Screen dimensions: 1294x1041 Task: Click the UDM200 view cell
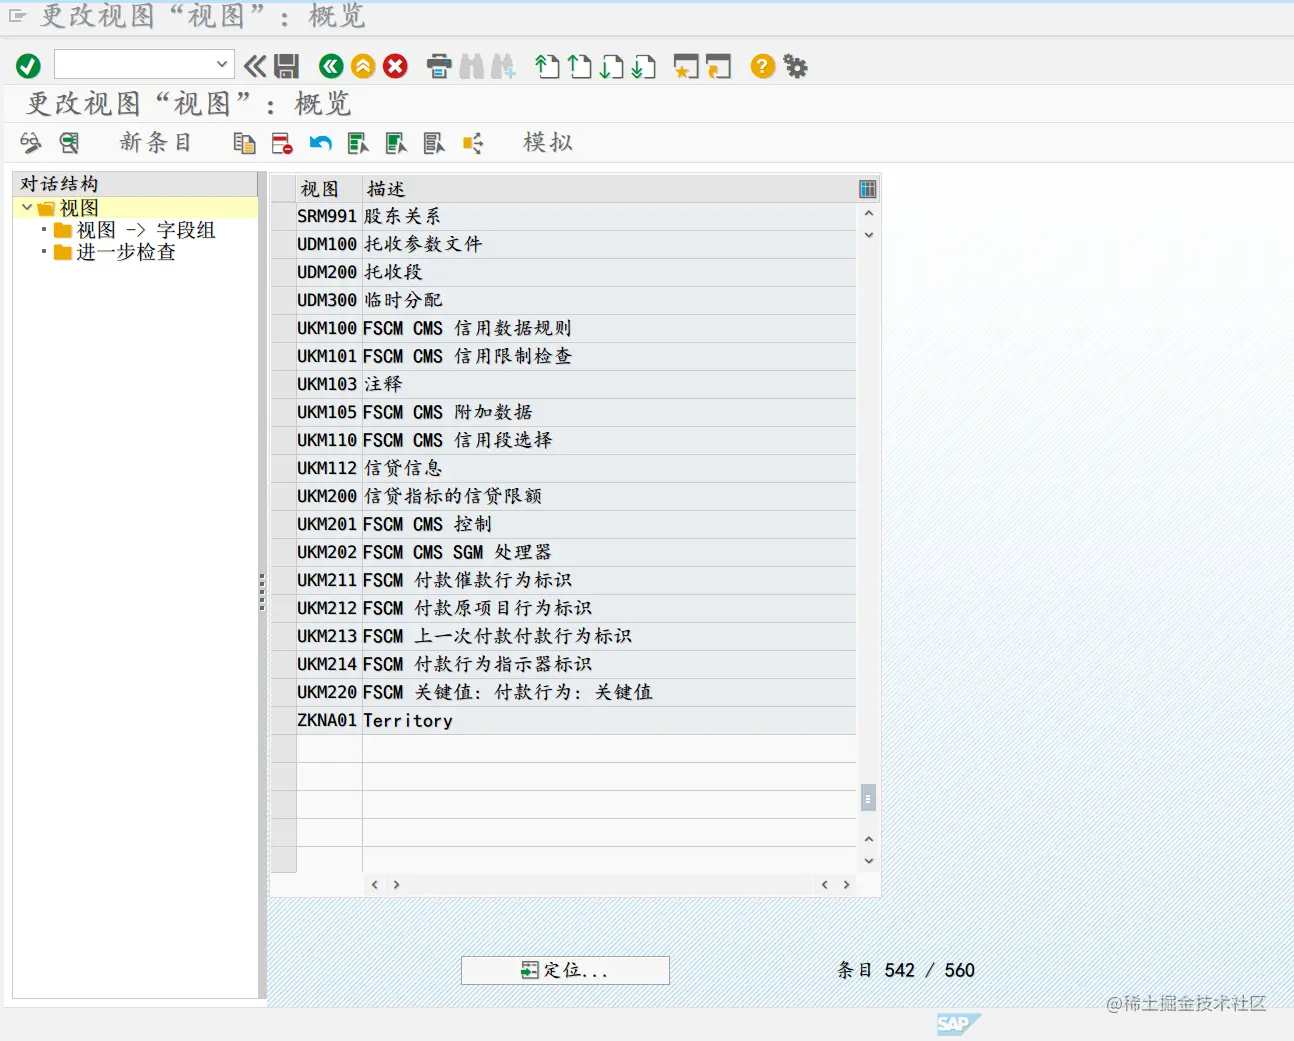(329, 272)
